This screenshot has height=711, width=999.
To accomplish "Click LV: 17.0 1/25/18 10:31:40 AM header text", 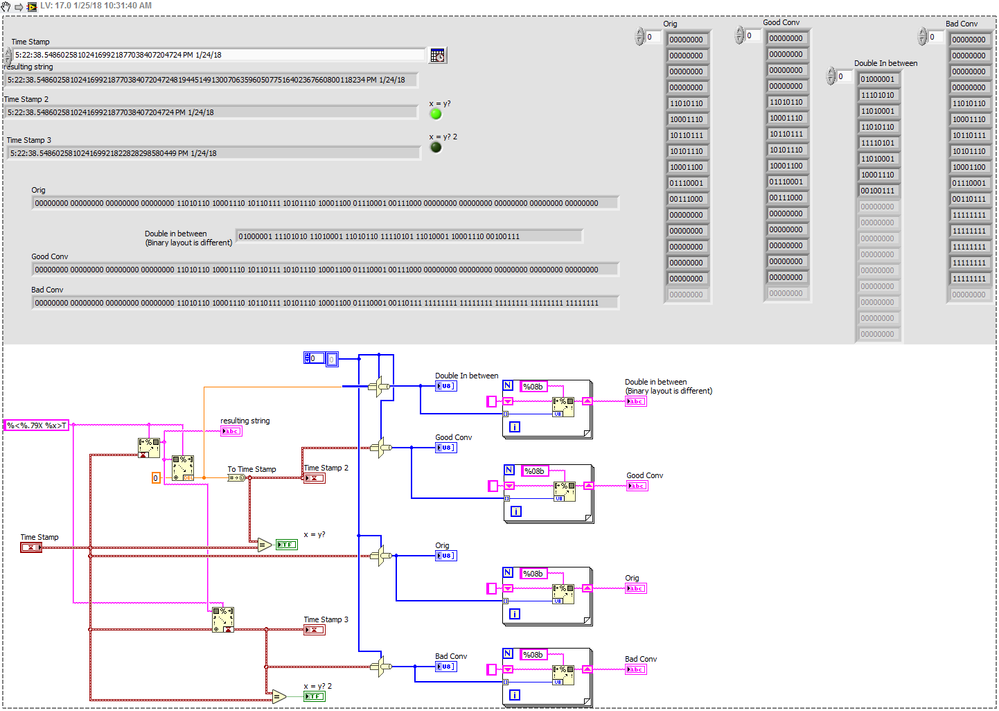I will (96, 6).
